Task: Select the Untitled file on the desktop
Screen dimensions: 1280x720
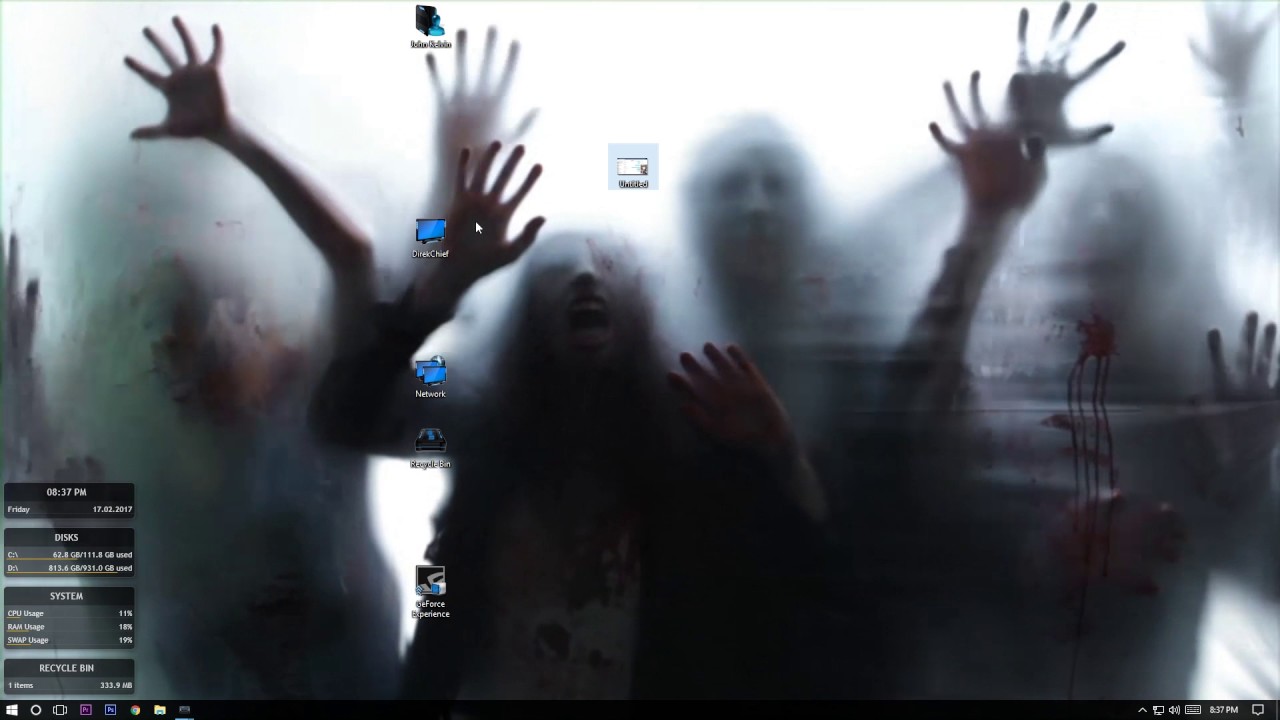Action: tap(633, 168)
